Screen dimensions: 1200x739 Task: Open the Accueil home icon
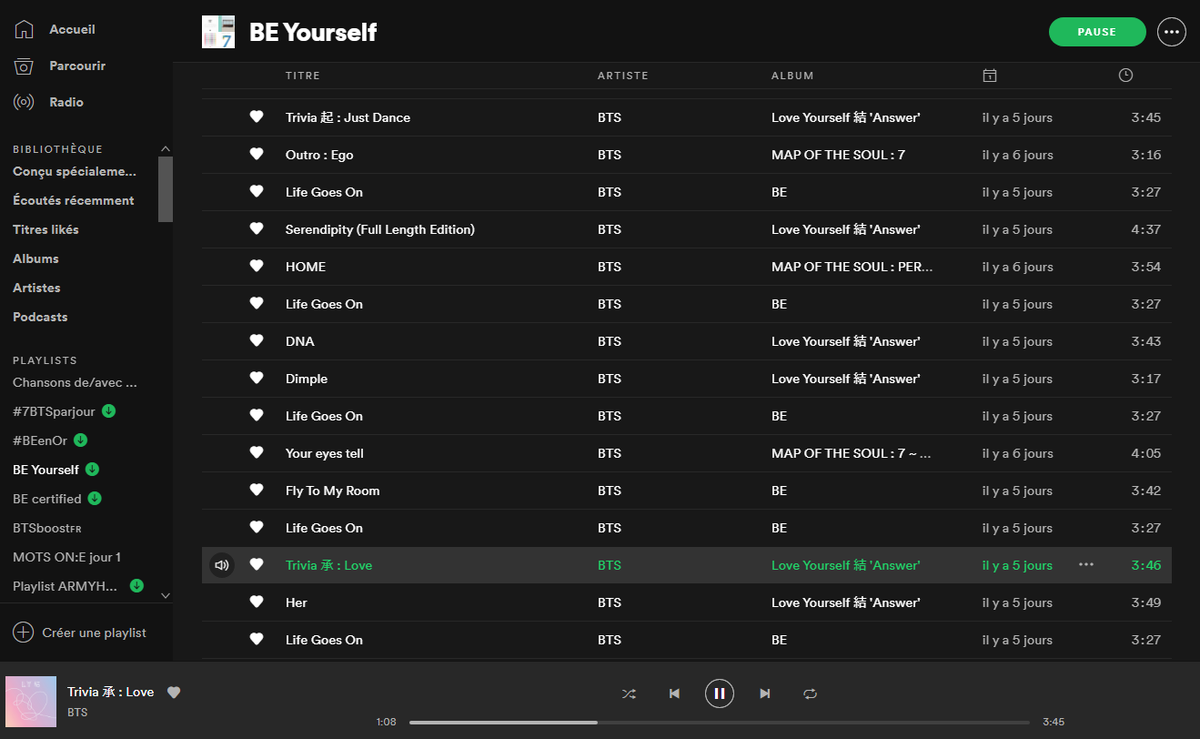tap(23, 30)
